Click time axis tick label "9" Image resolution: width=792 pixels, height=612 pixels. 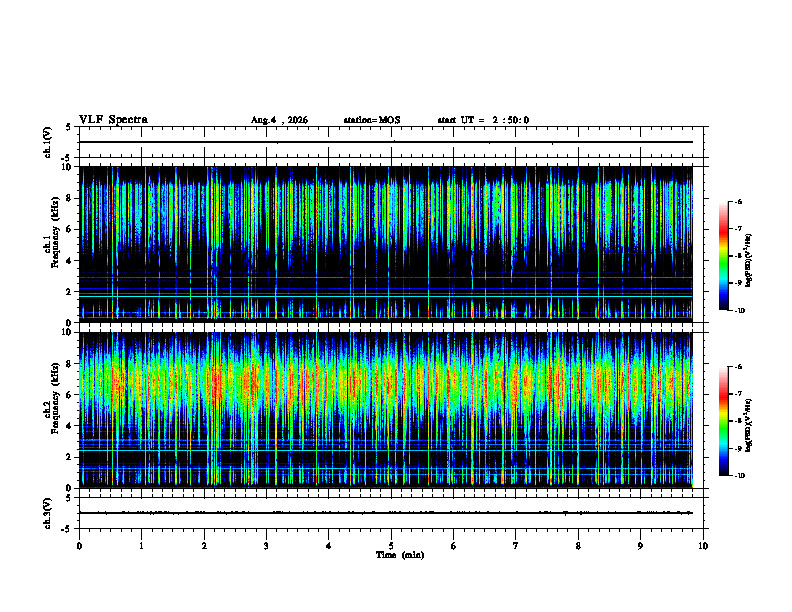coord(640,546)
